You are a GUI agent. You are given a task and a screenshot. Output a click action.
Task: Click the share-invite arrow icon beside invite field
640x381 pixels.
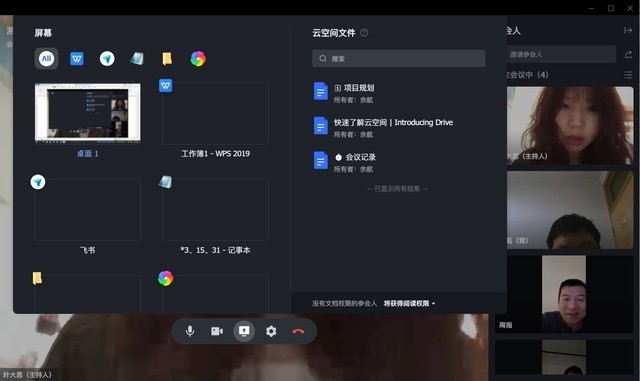628,54
